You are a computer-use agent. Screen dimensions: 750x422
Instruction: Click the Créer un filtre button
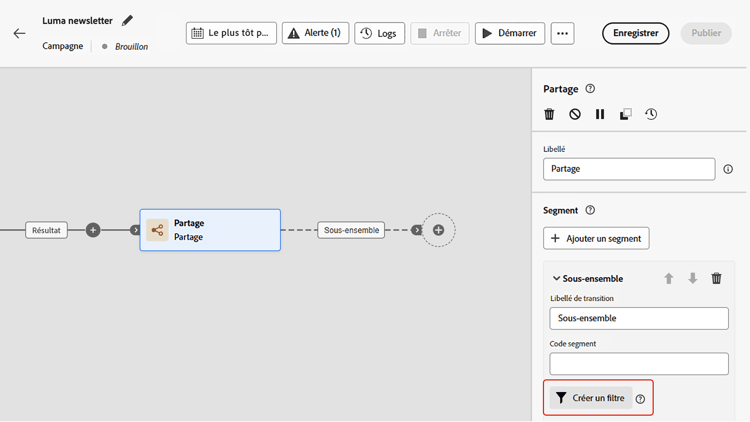coord(591,398)
